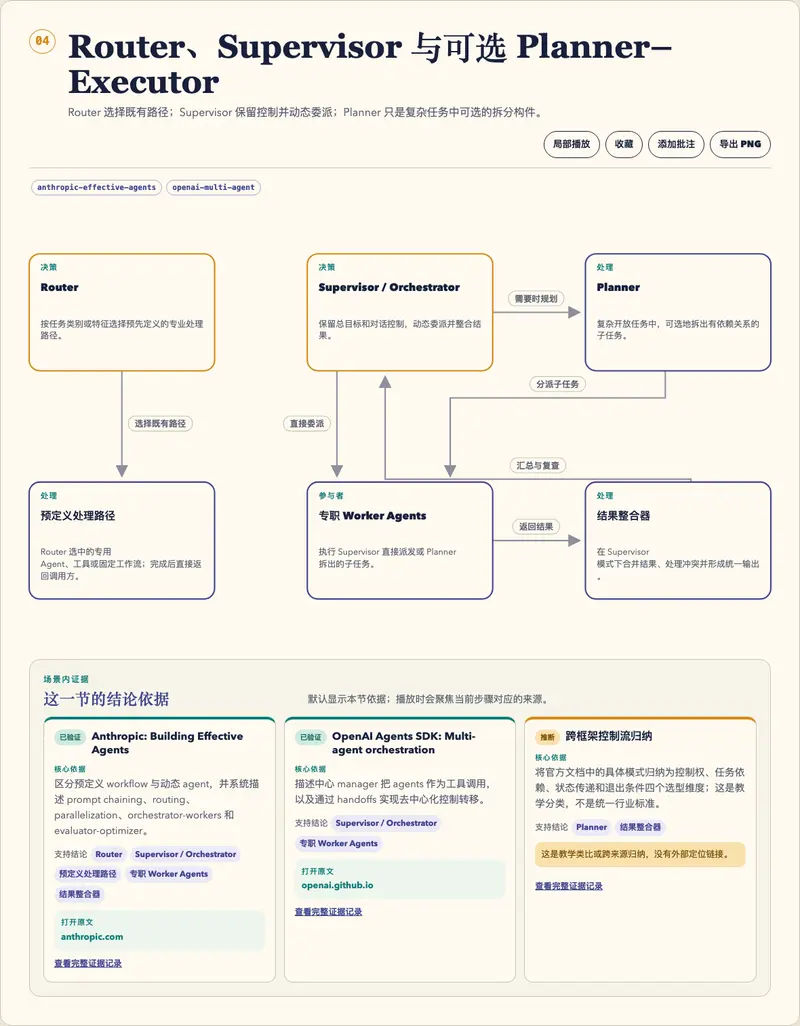Open 查看完整证据记录 in the OpenAI card
Viewport: 800px width, 1026px height.
click(328, 911)
